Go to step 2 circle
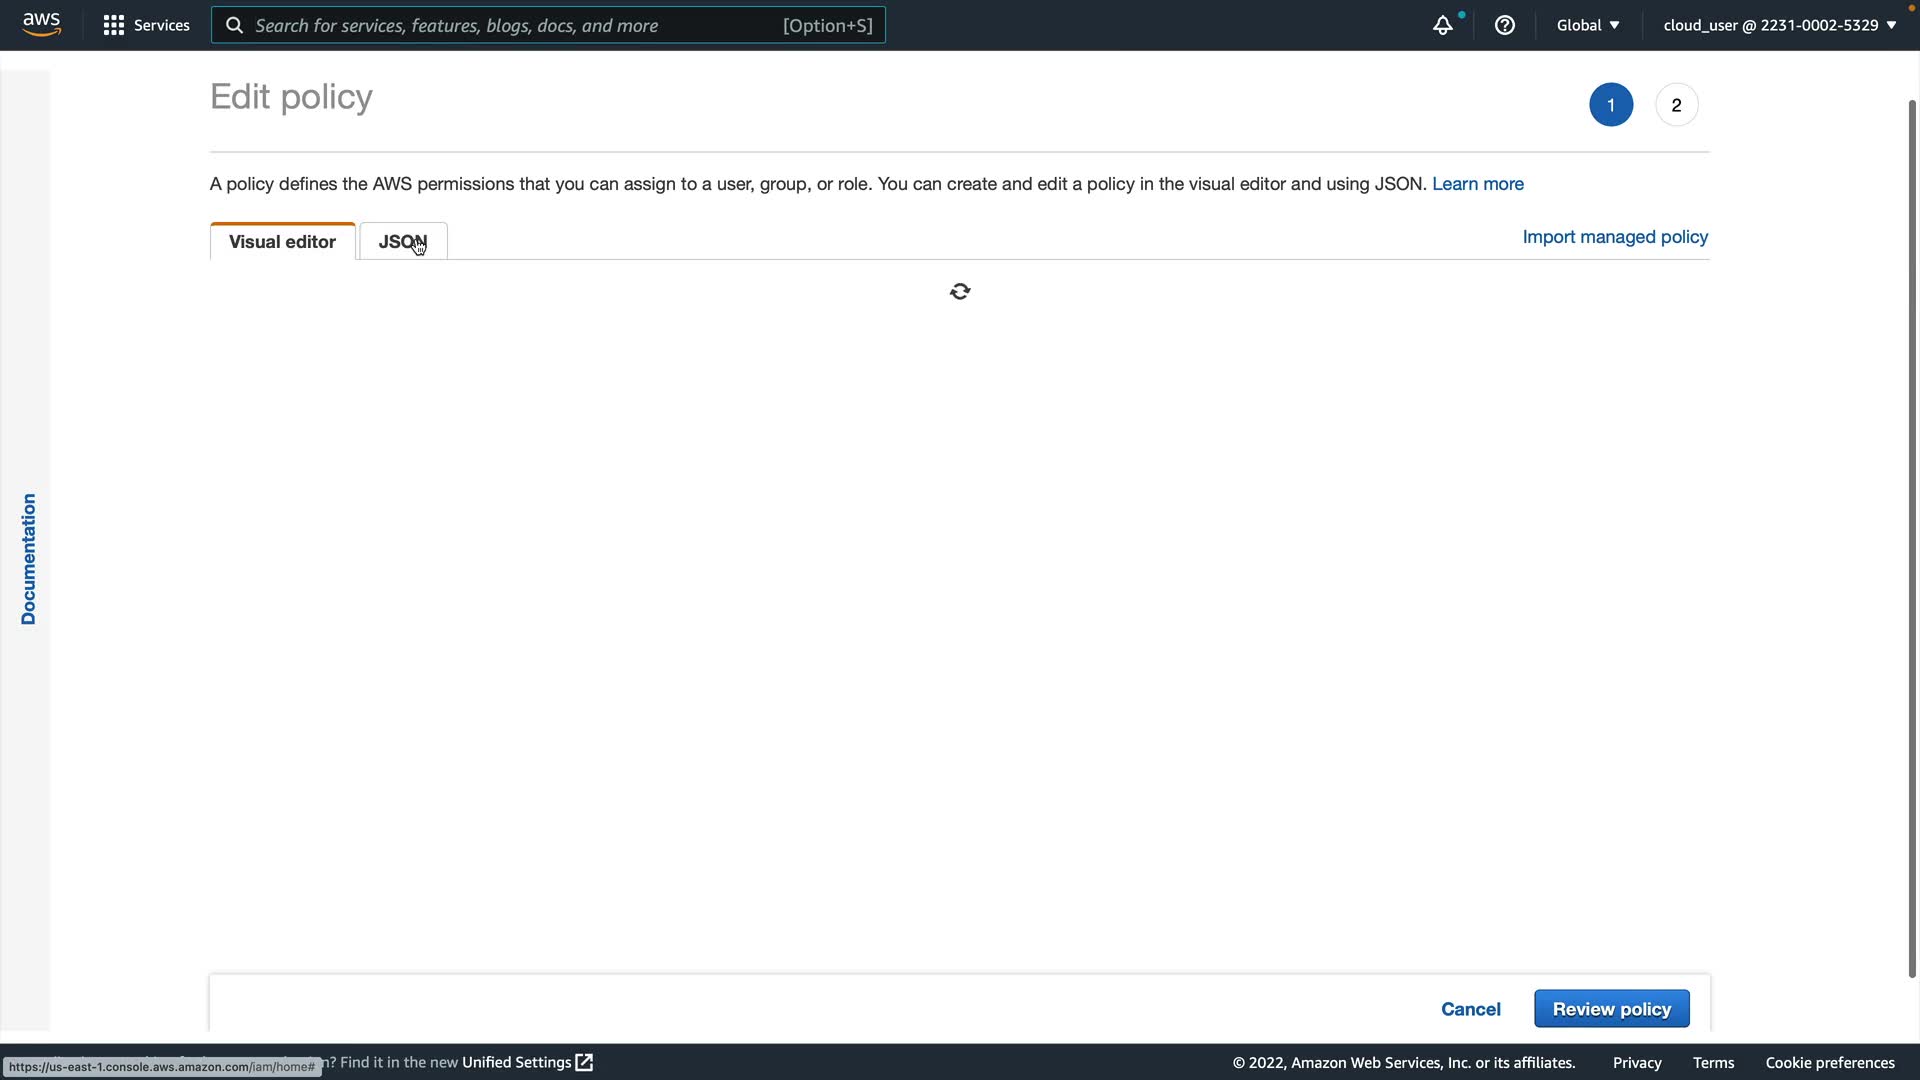The width and height of the screenshot is (1920, 1080). [1676, 105]
